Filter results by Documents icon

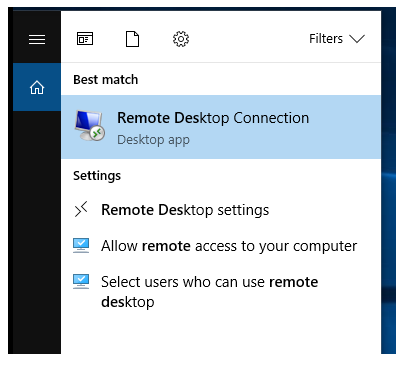pyautogui.click(x=132, y=39)
